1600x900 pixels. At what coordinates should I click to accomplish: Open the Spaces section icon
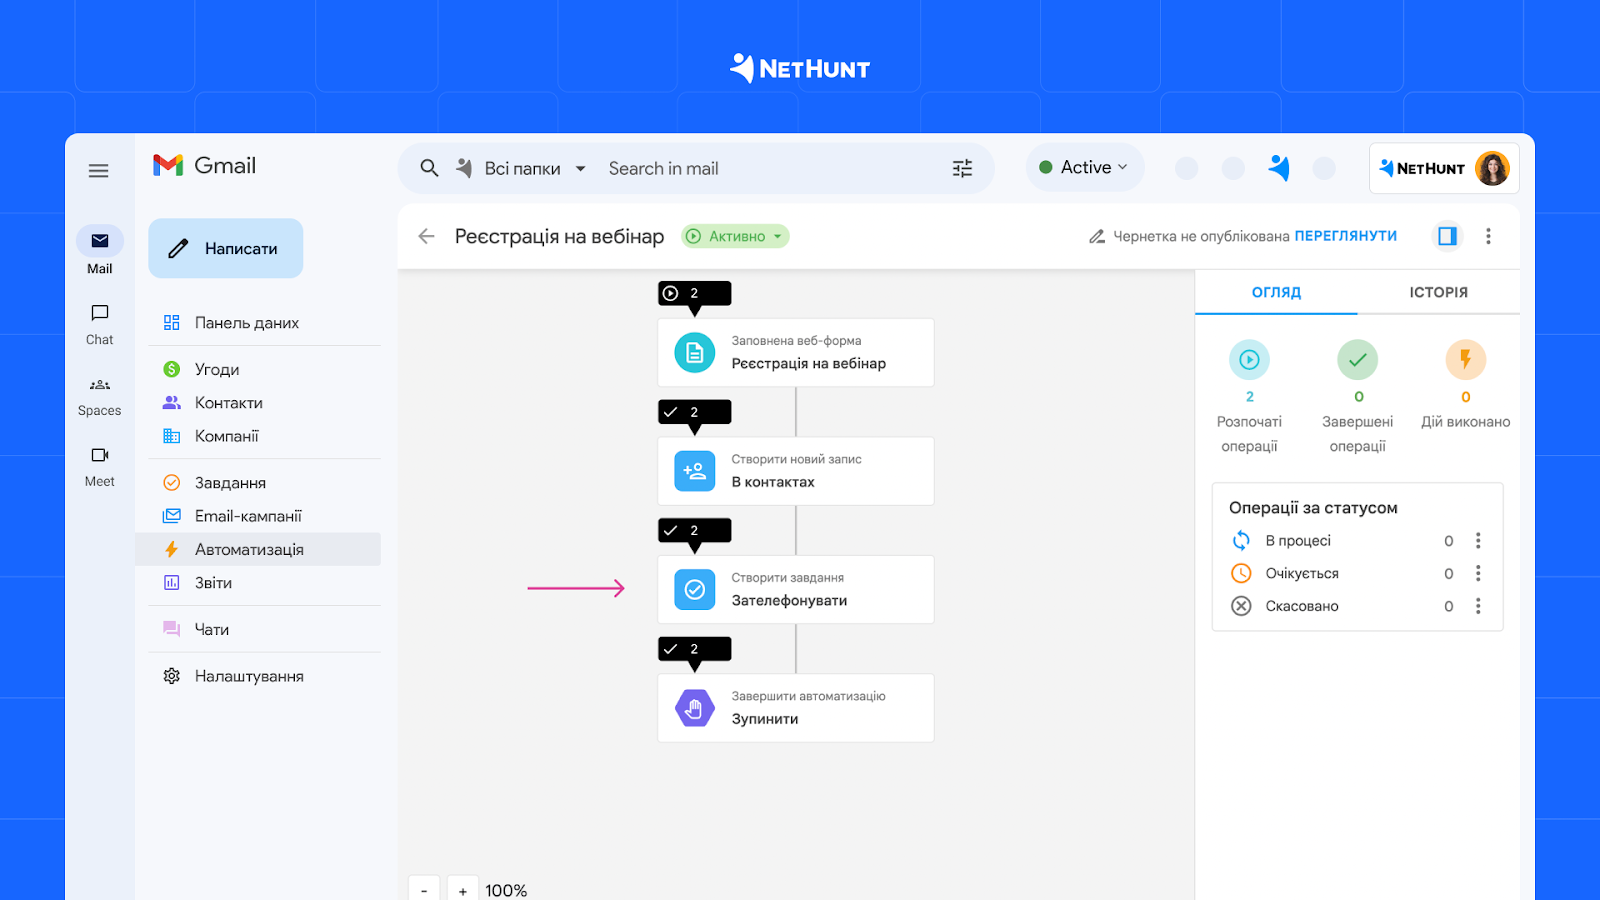[x=100, y=384]
